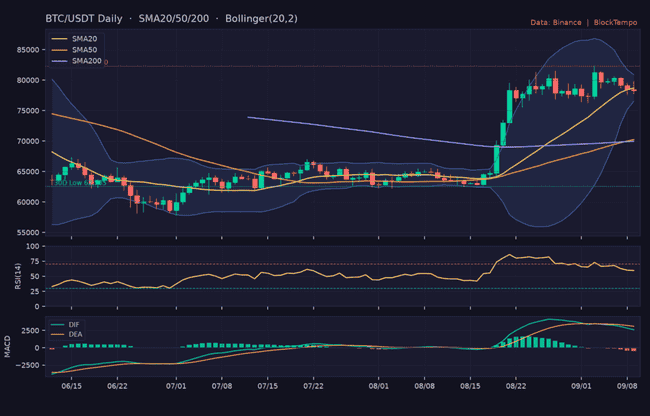Click the 50 label on RSI axis
This screenshot has height=416, width=650.
click(35, 276)
